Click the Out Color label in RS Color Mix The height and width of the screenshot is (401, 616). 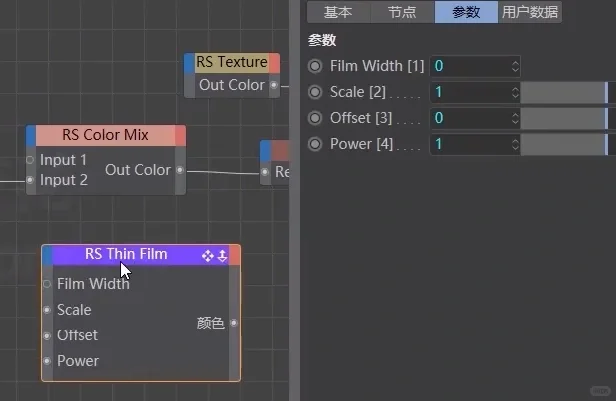pos(138,170)
